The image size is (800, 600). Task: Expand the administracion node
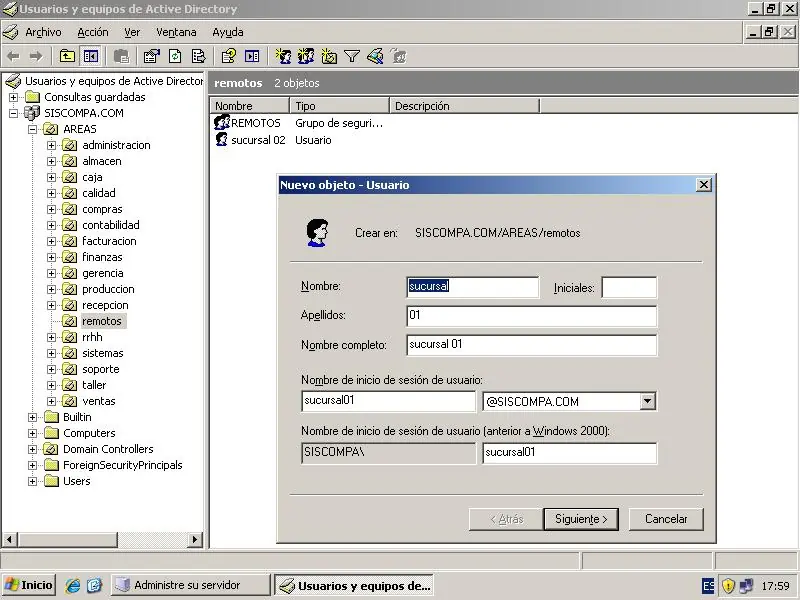(51, 145)
